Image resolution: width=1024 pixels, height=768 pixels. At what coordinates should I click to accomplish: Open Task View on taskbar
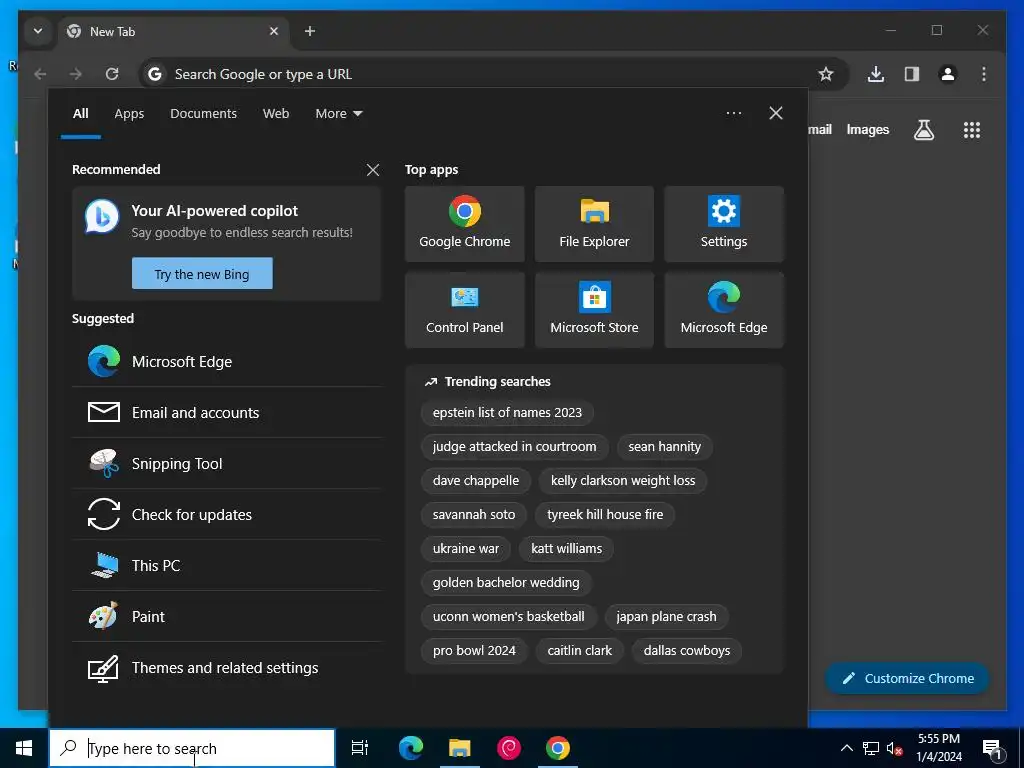click(359, 748)
